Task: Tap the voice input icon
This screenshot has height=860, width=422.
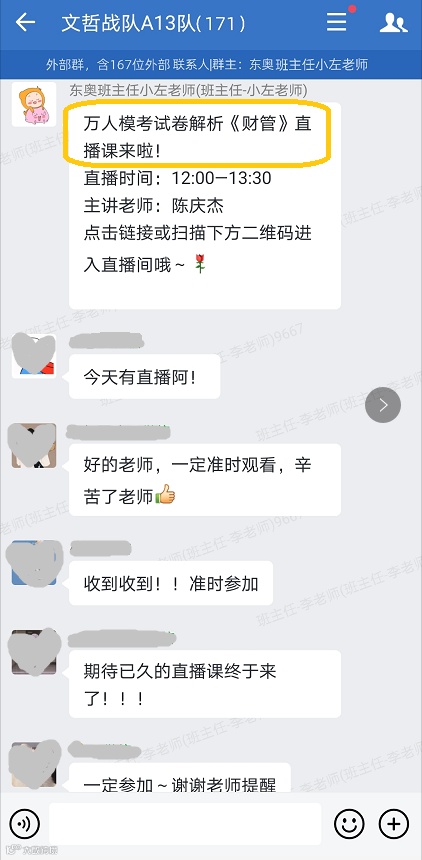Action: (x=25, y=824)
